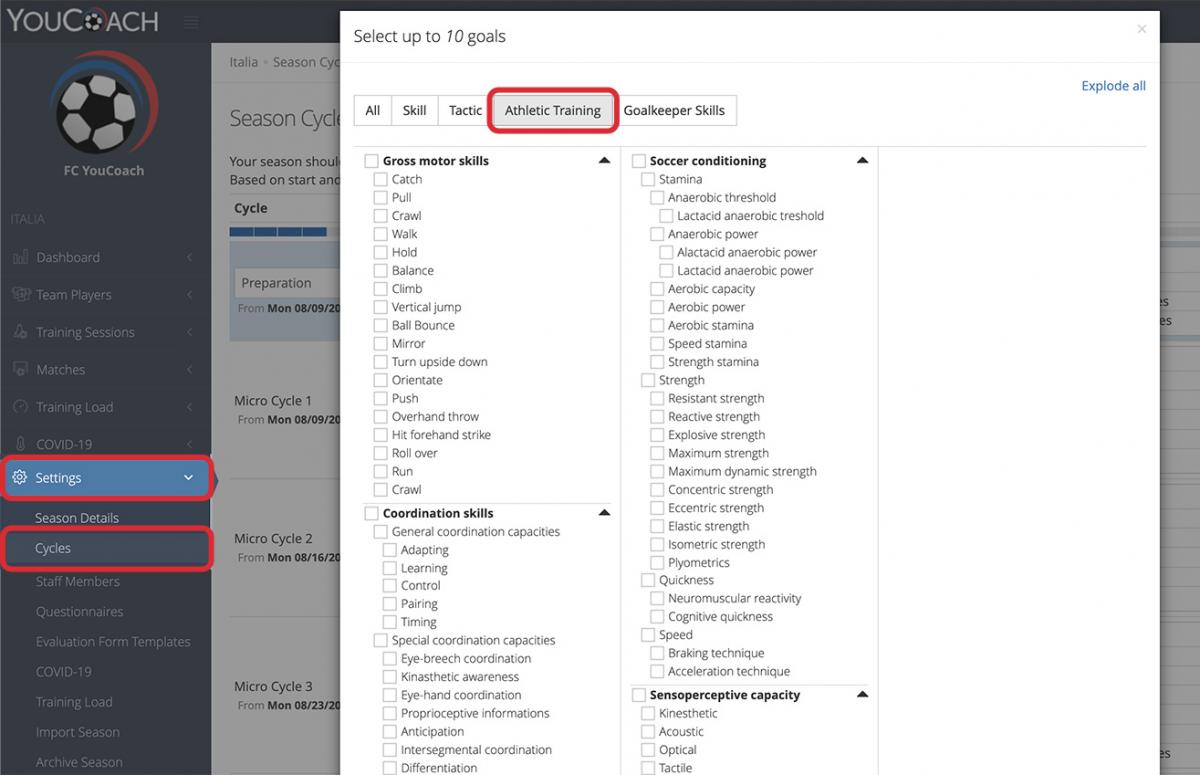Collapse the Coordination skills section arrow
Image resolution: width=1200 pixels, height=775 pixels.
(604, 513)
